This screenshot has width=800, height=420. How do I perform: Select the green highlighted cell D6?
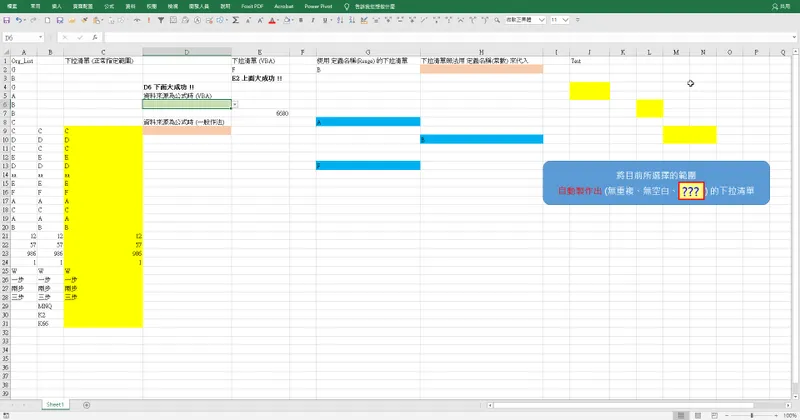click(x=187, y=104)
